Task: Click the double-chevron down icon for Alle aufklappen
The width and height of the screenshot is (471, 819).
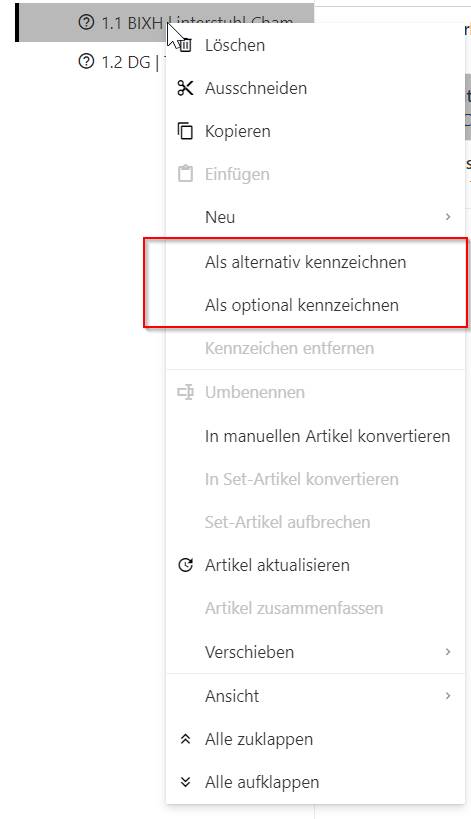Action: click(x=185, y=782)
